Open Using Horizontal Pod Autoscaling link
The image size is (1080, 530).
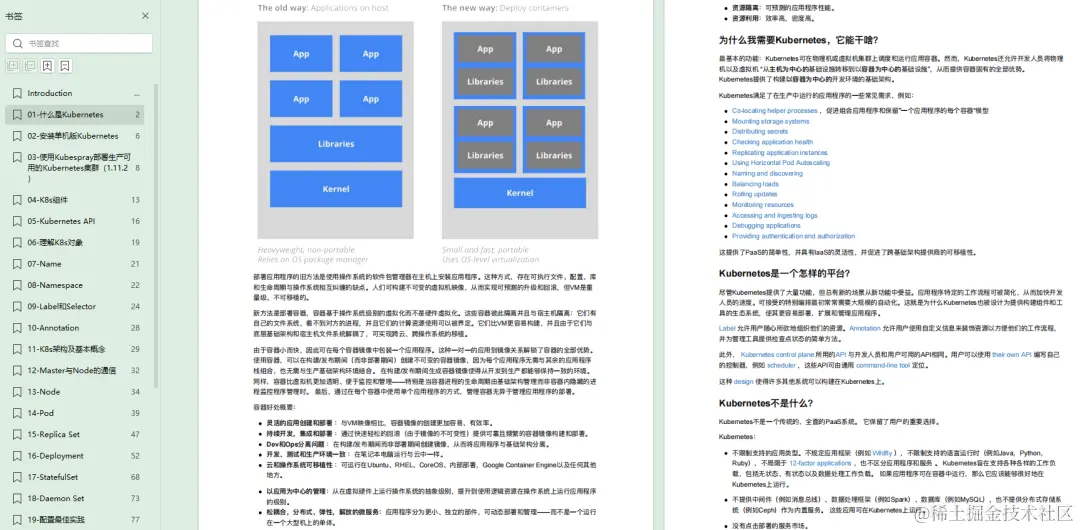(x=780, y=163)
